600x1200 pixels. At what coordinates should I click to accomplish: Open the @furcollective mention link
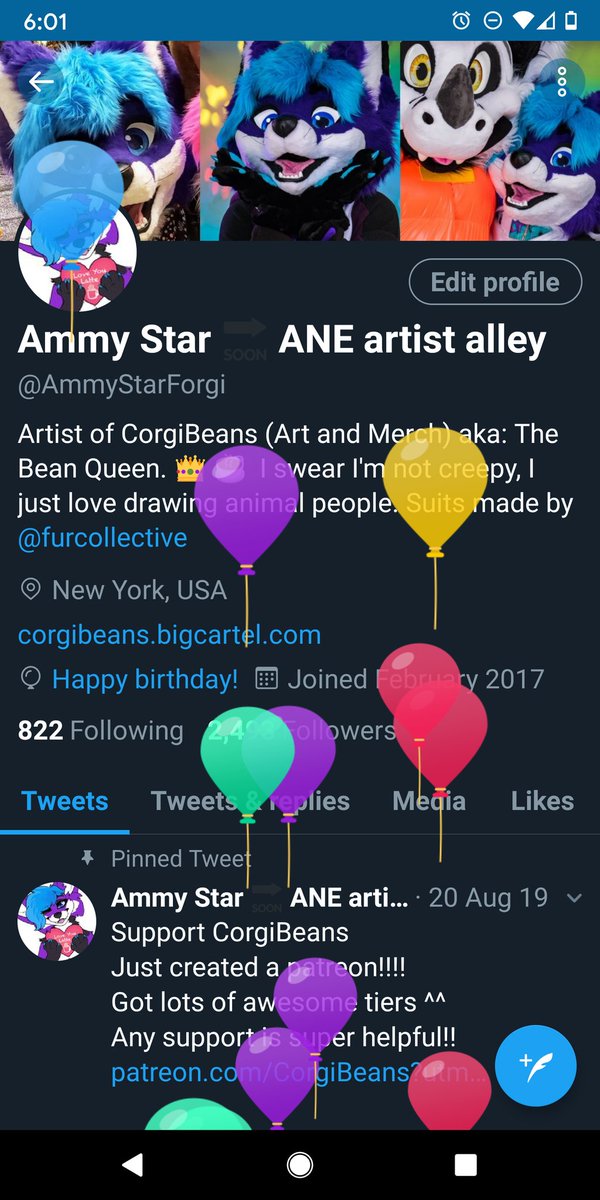pyautogui.click(x=103, y=538)
